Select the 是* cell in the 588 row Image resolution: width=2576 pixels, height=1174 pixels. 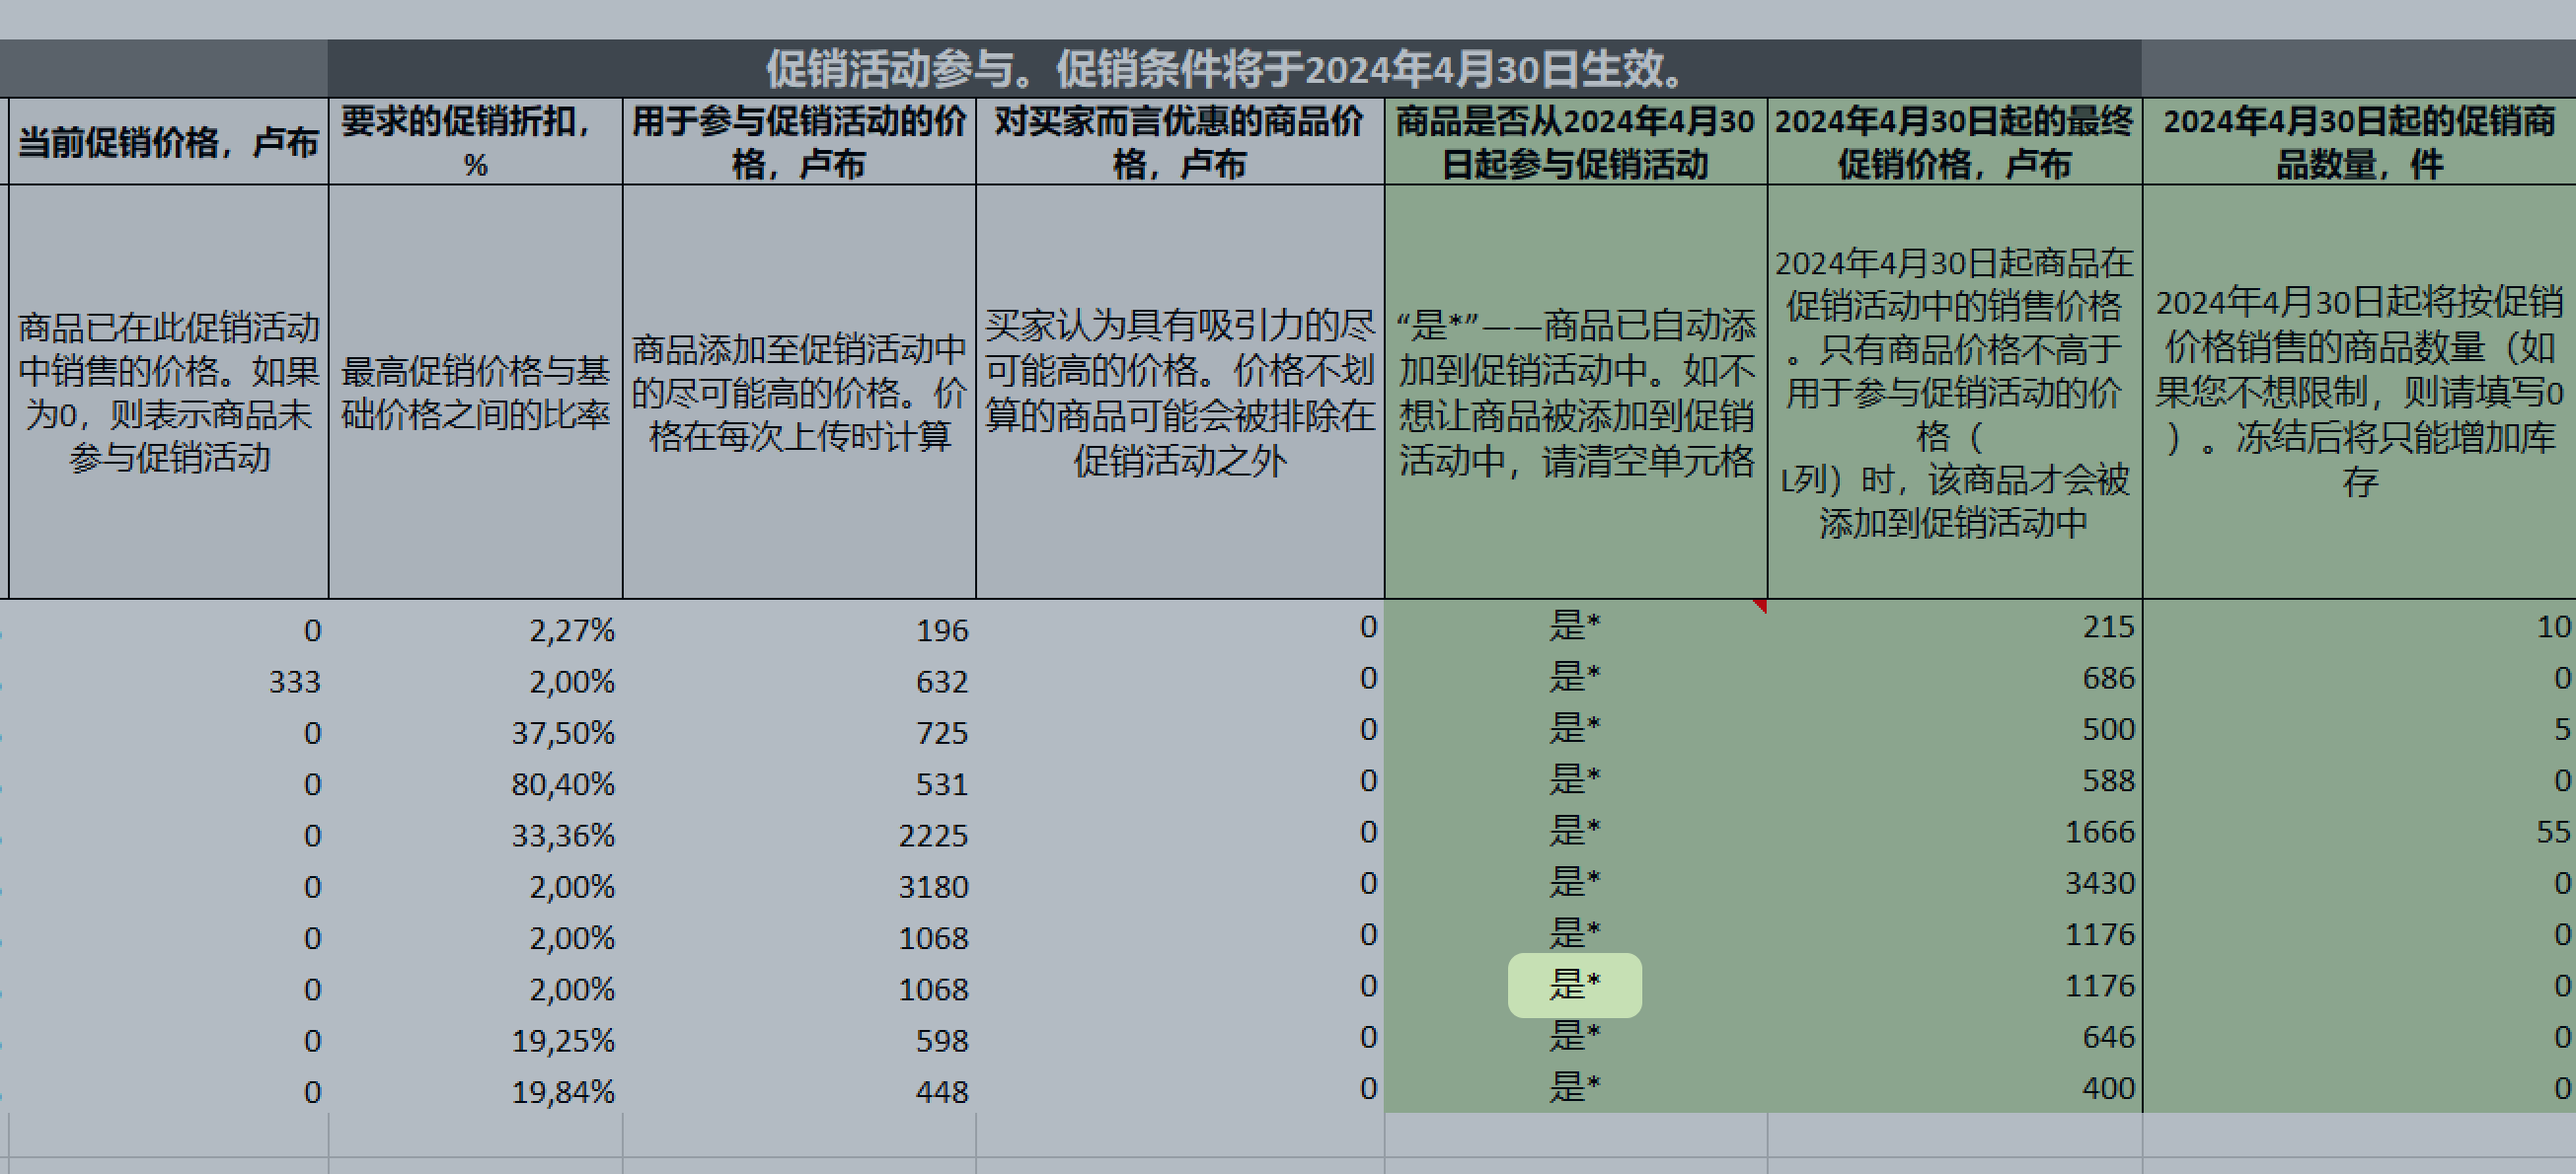(1576, 781)
